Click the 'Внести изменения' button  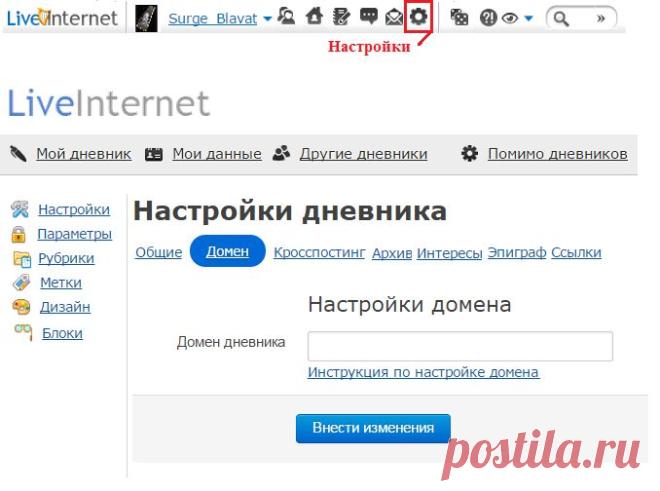373,428
